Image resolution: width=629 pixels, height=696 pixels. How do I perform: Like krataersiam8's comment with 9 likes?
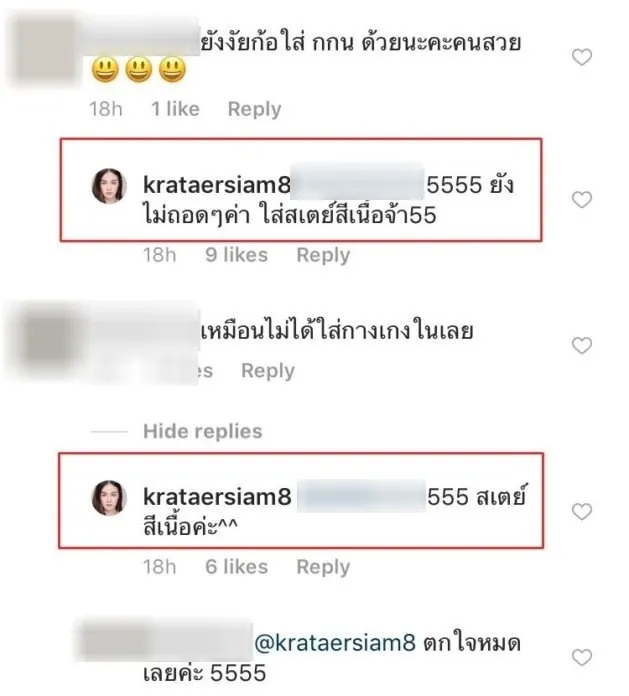582,199
